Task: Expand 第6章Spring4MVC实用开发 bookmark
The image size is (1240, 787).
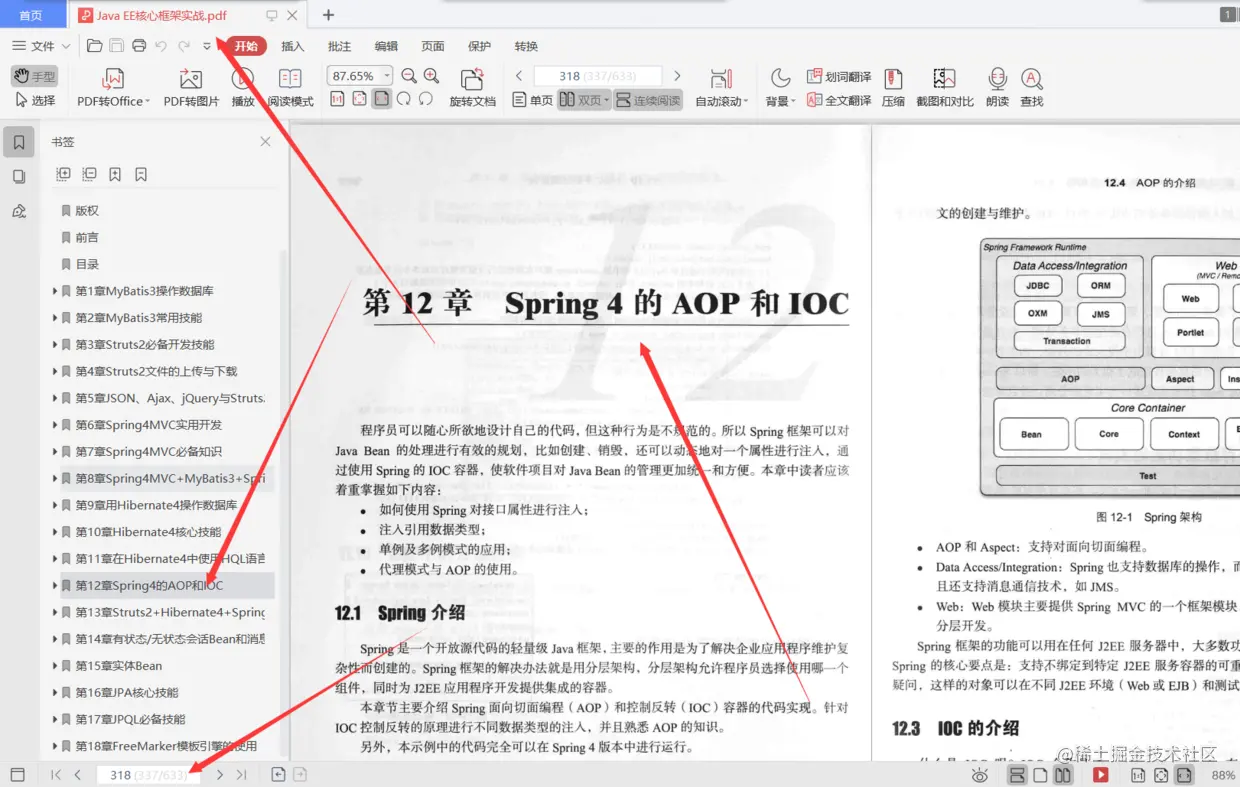Action: click(x=55, y=425)
